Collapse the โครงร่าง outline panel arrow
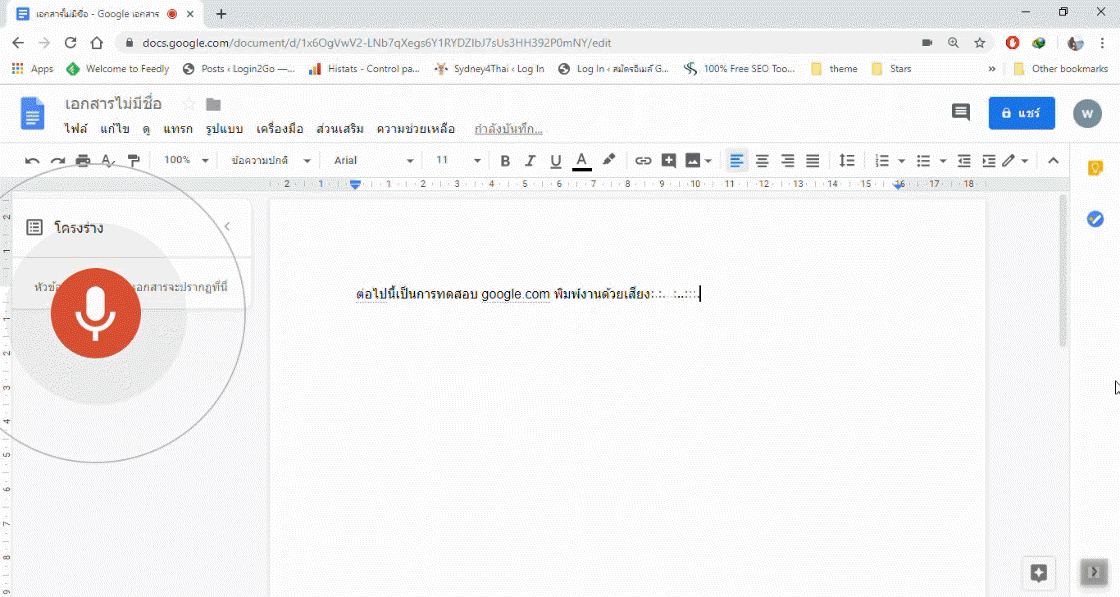Image resolution: width=1120 pixels, height=597 pixels. pyautogui.click(x=227, y=227)
